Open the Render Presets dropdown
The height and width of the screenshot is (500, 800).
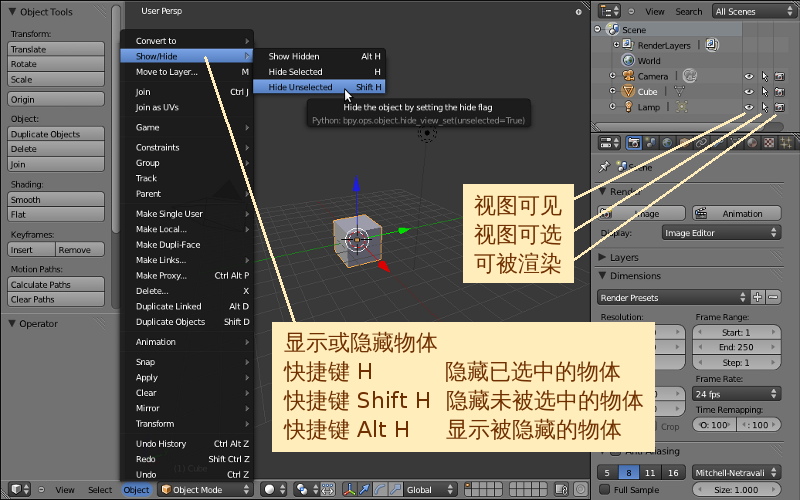672,297
